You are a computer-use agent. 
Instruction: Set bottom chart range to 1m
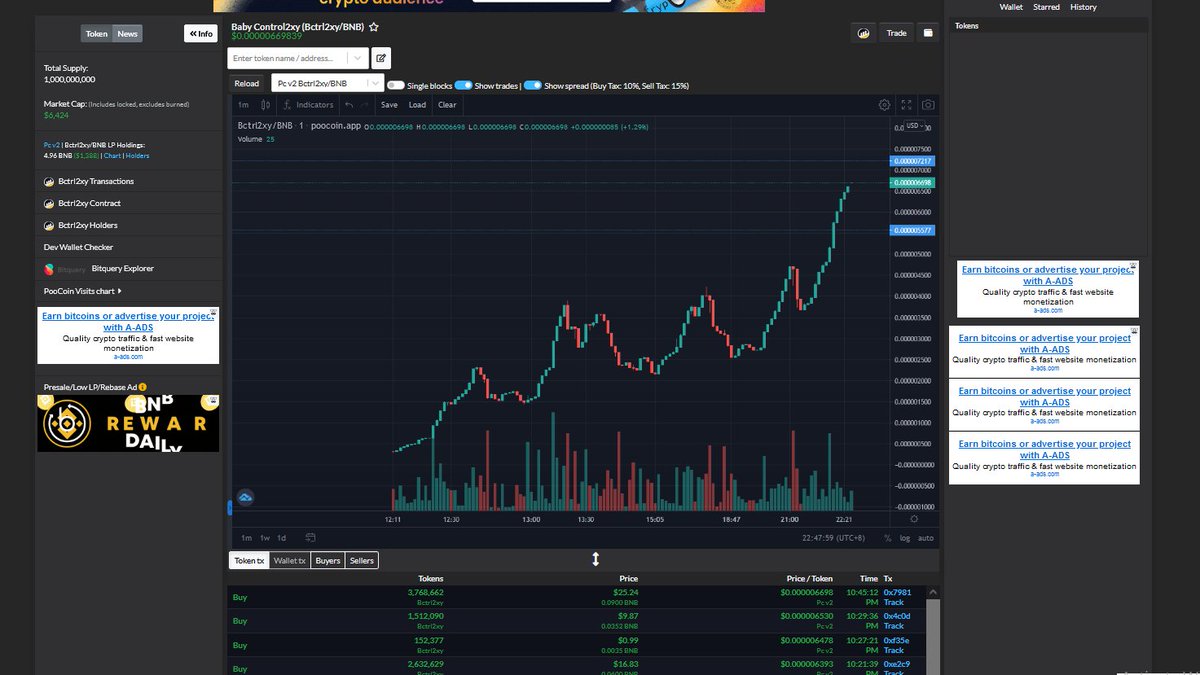click(x=246, y=538)
